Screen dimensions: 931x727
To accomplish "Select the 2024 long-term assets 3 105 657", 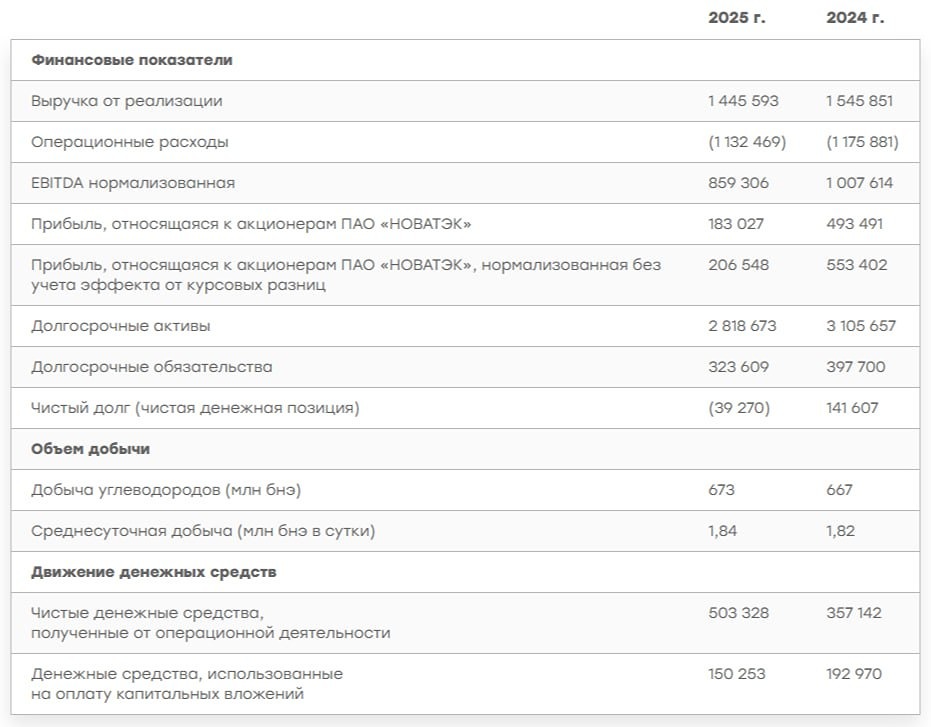I will [x=861, y=326].
